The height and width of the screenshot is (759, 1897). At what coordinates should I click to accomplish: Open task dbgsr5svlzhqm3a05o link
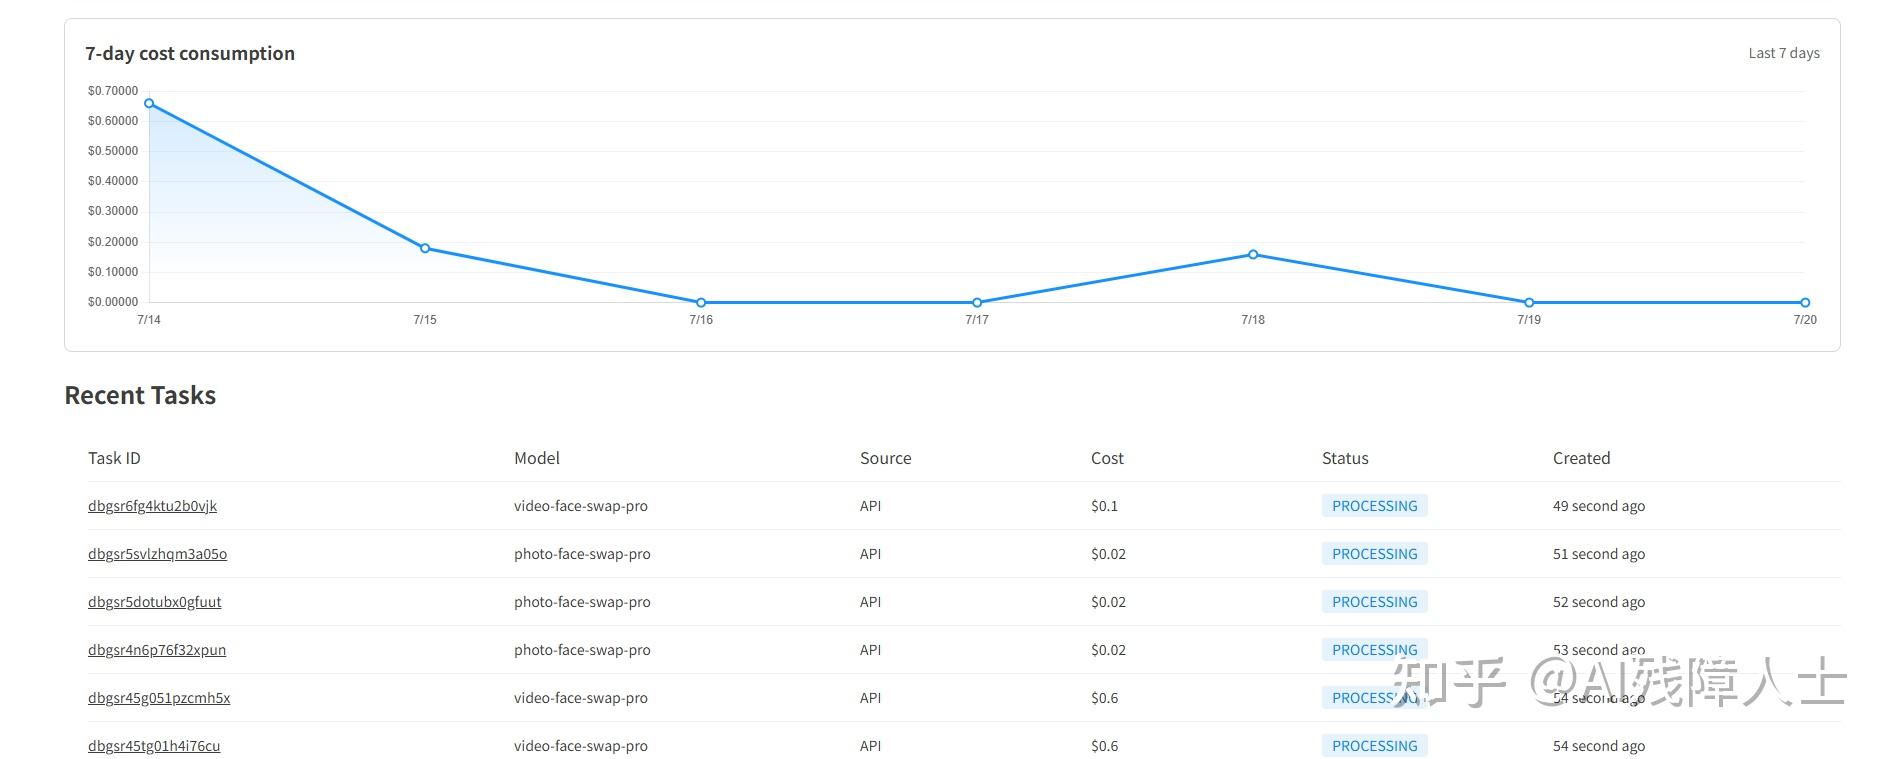[157, 554]
